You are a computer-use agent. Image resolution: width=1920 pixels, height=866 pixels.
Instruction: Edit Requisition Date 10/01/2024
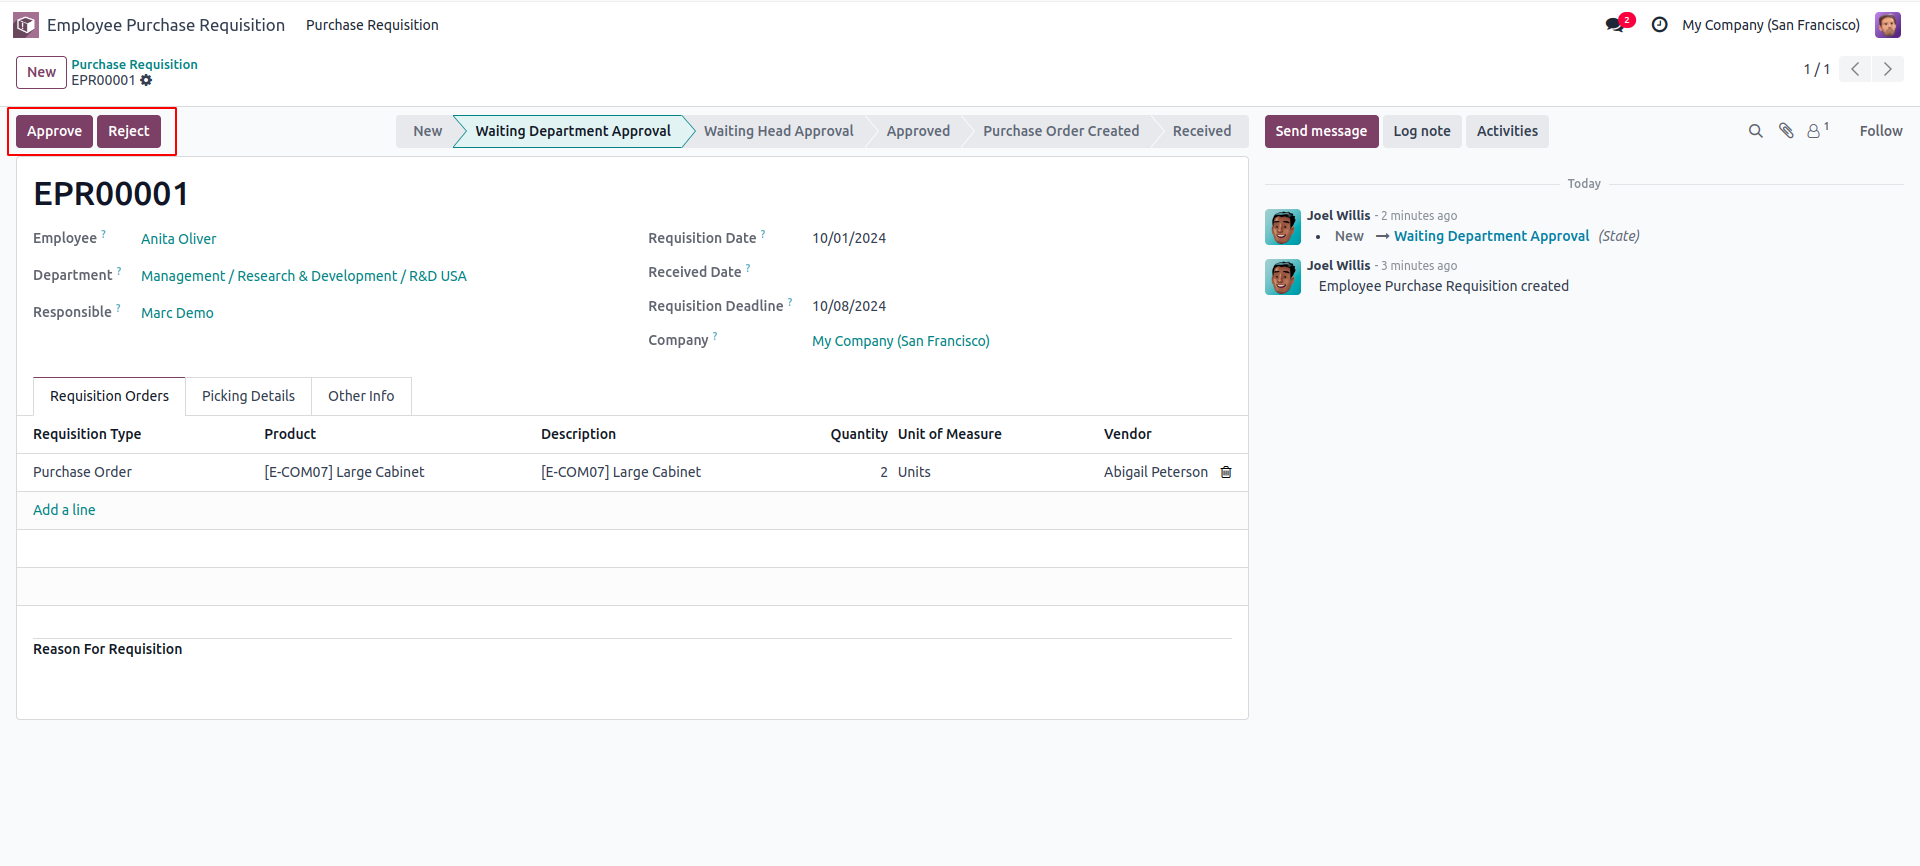click(849, 238)
